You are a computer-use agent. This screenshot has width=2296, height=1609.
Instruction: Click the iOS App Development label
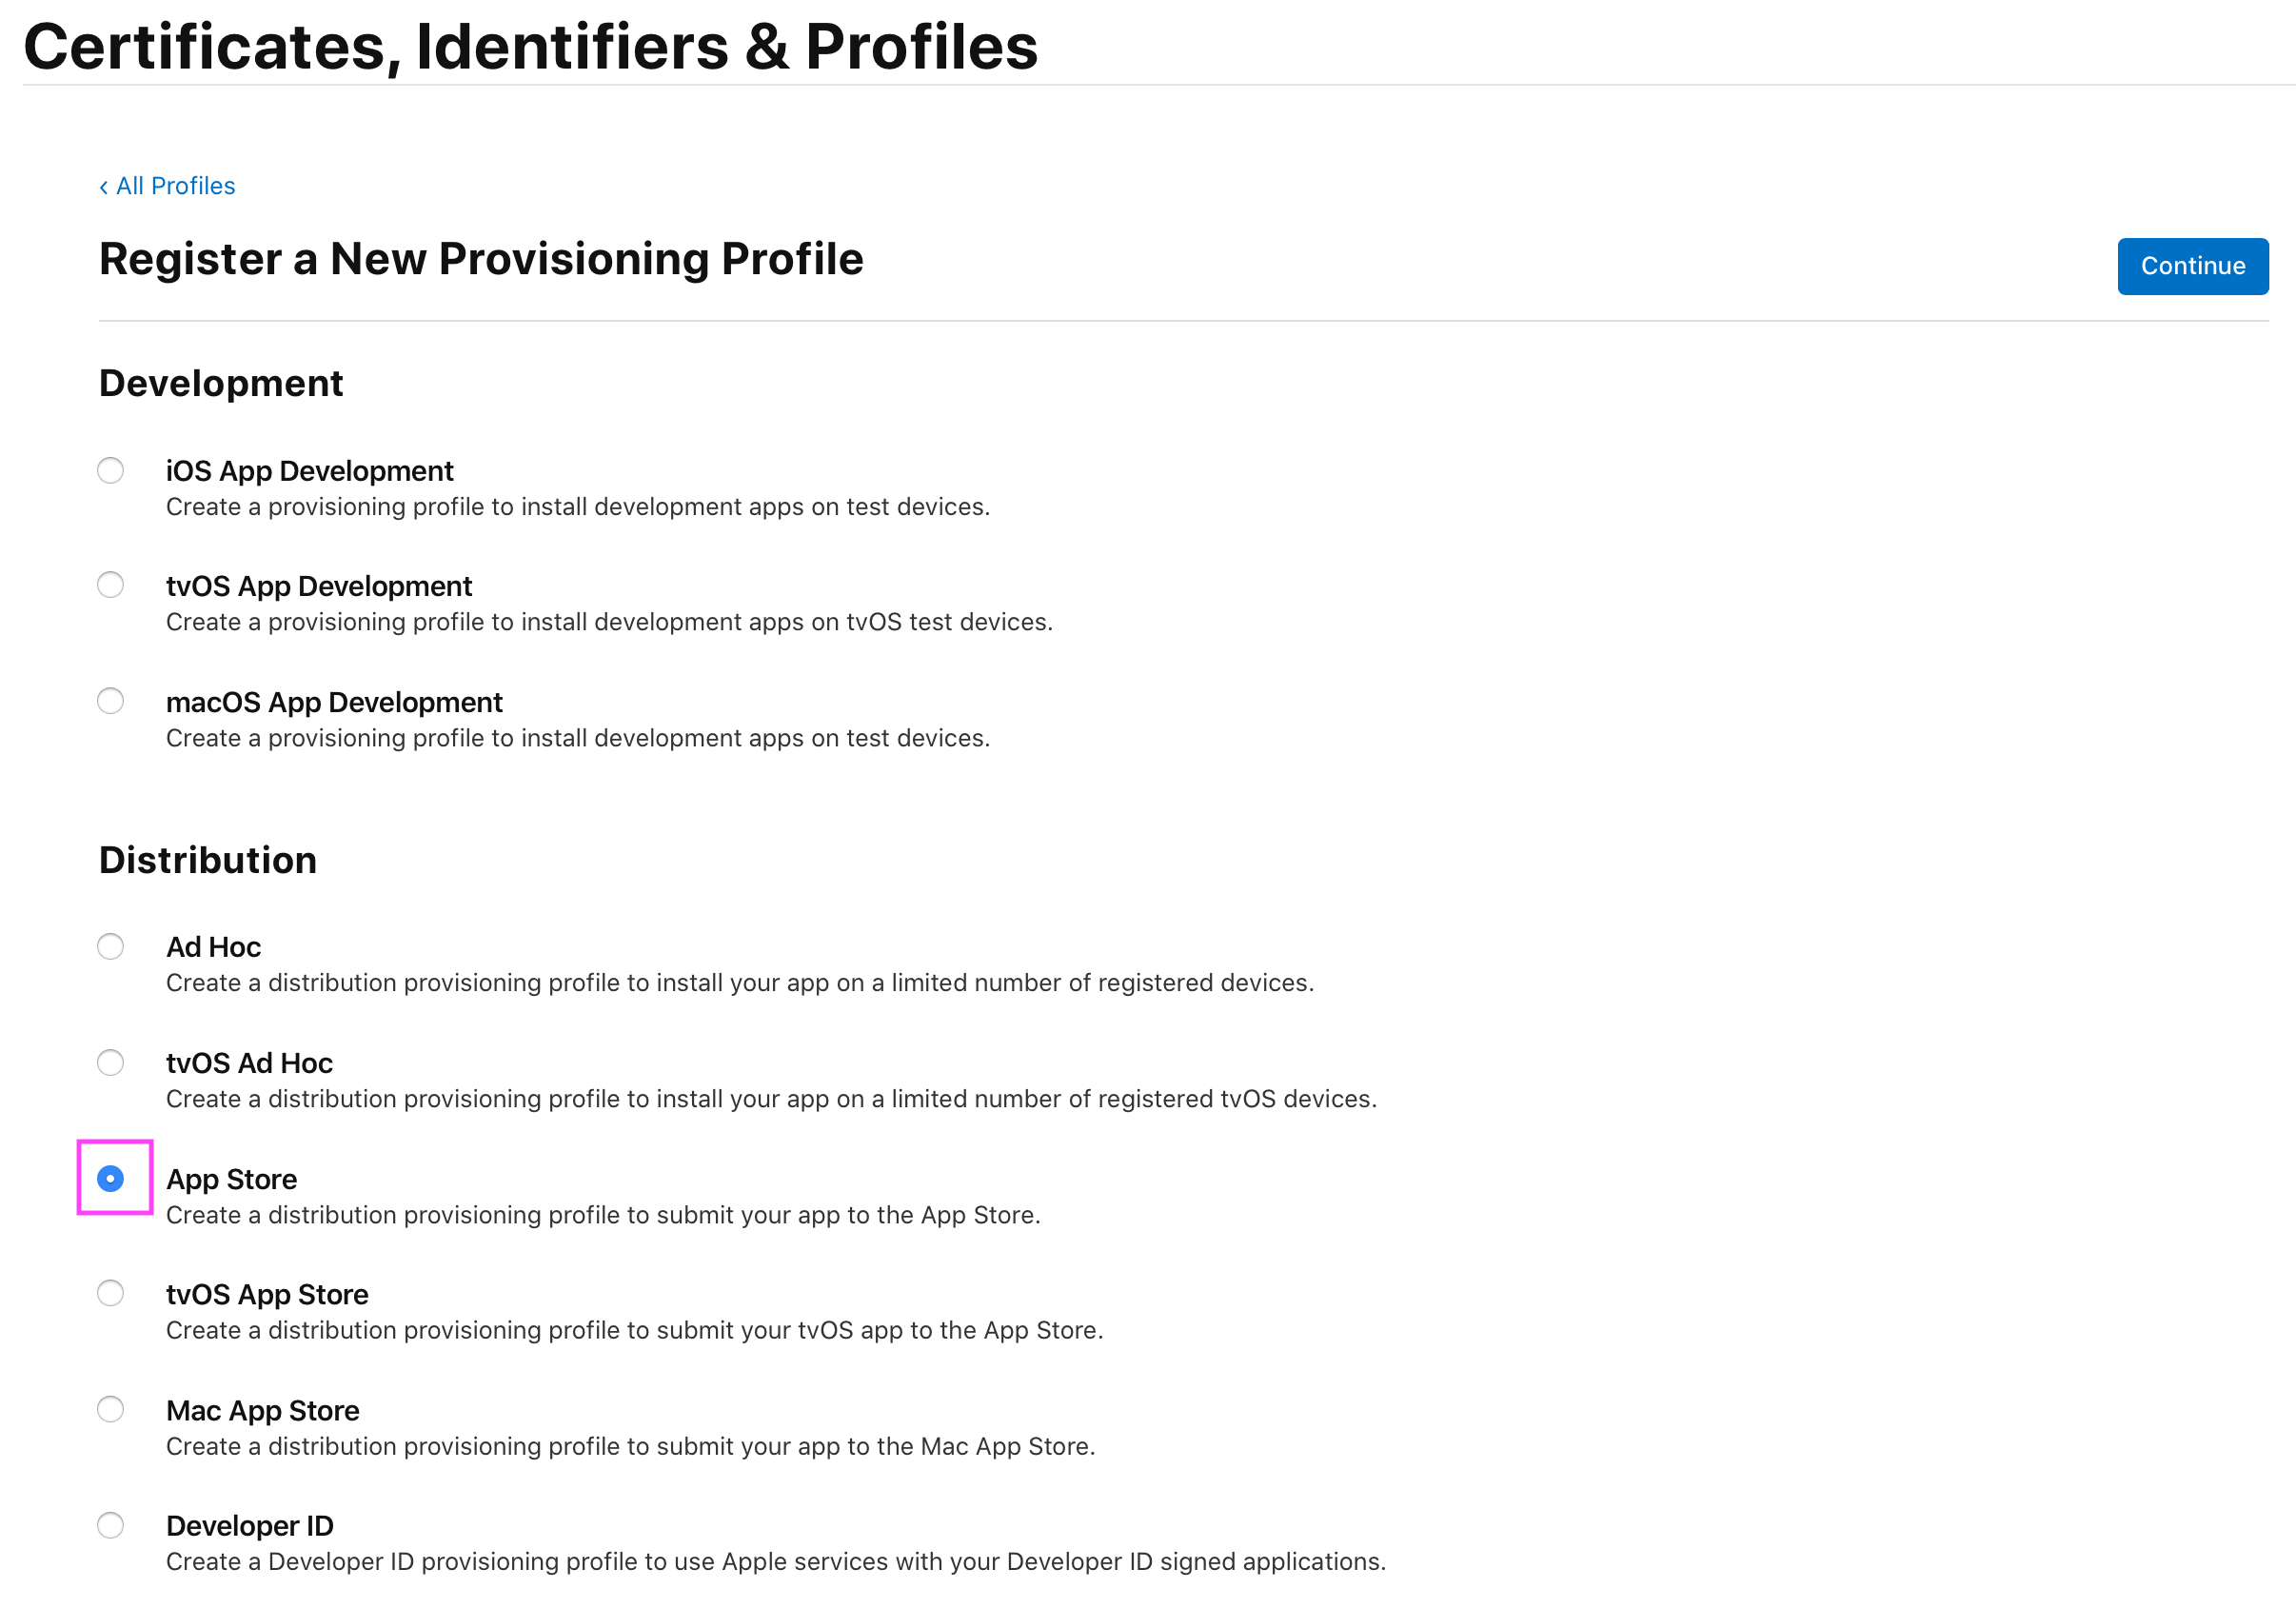[309, 471]
